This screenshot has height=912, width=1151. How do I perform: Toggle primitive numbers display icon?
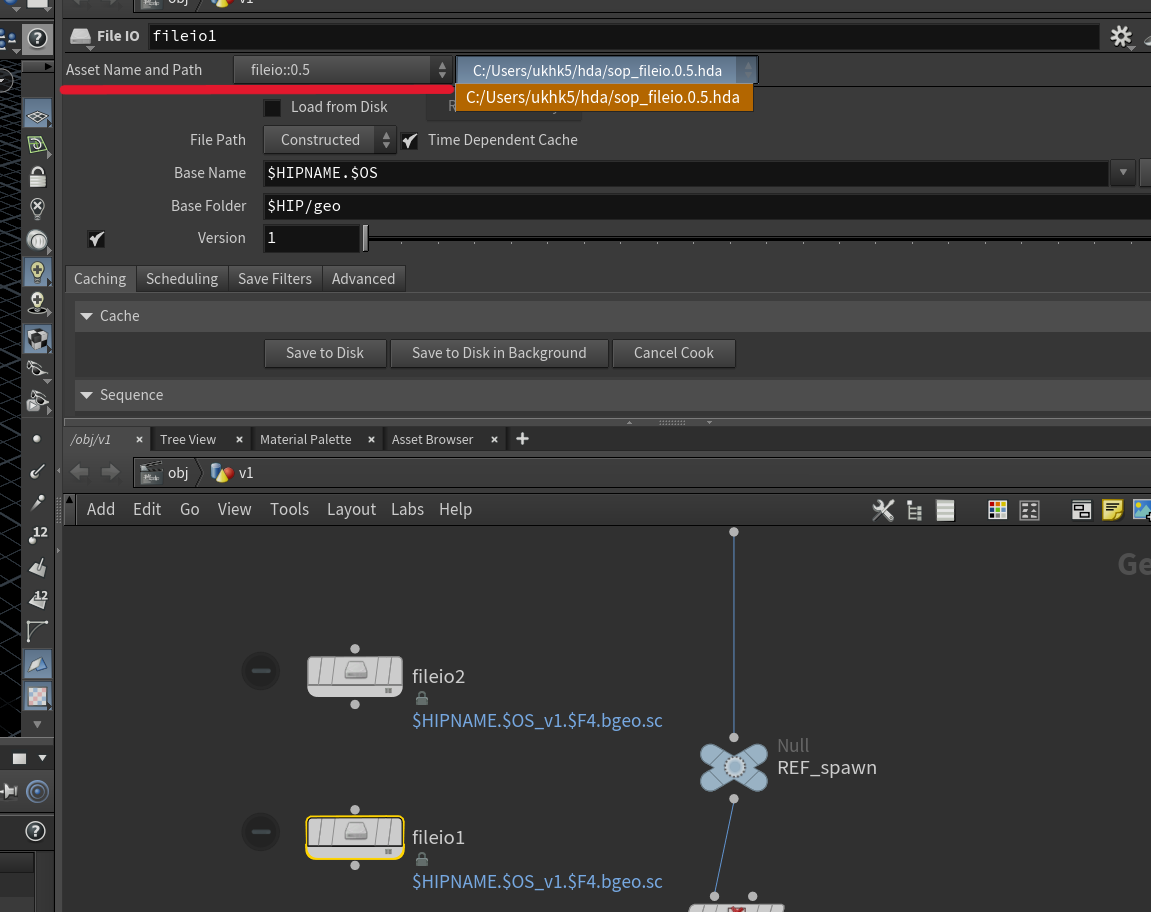coord(37,598)
